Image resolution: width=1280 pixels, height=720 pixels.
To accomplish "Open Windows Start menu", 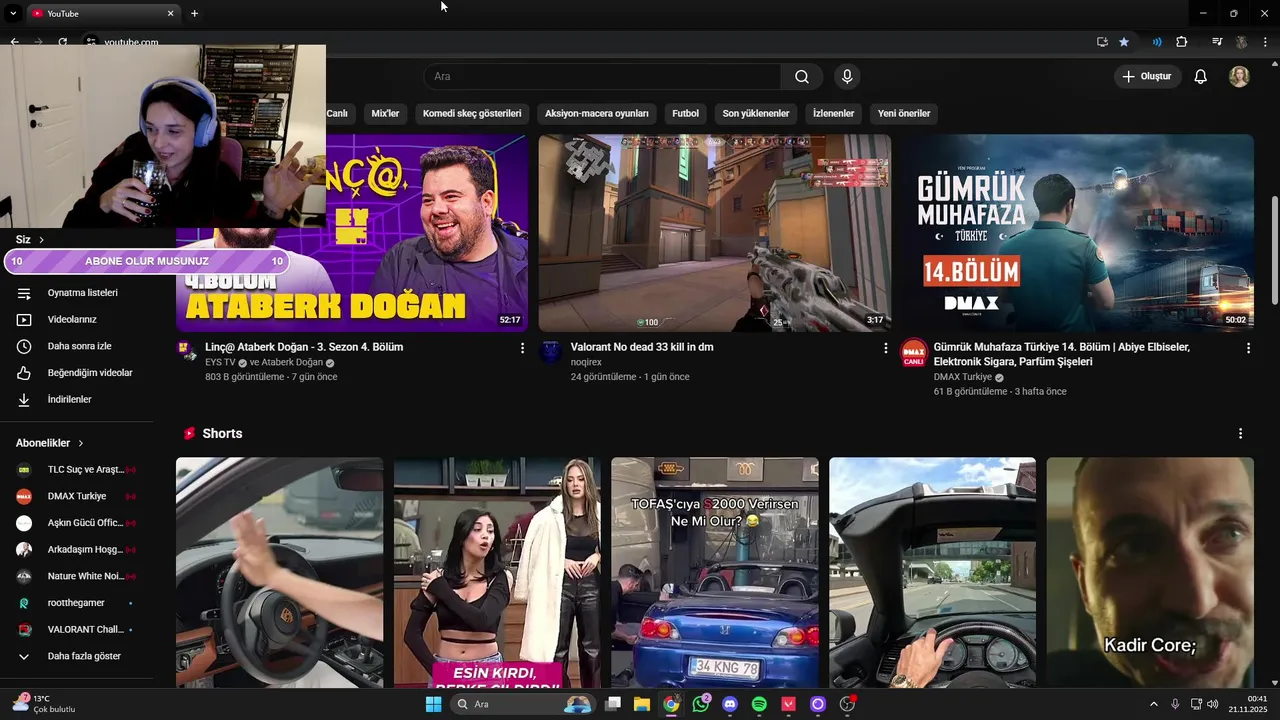I will [433, 704].
